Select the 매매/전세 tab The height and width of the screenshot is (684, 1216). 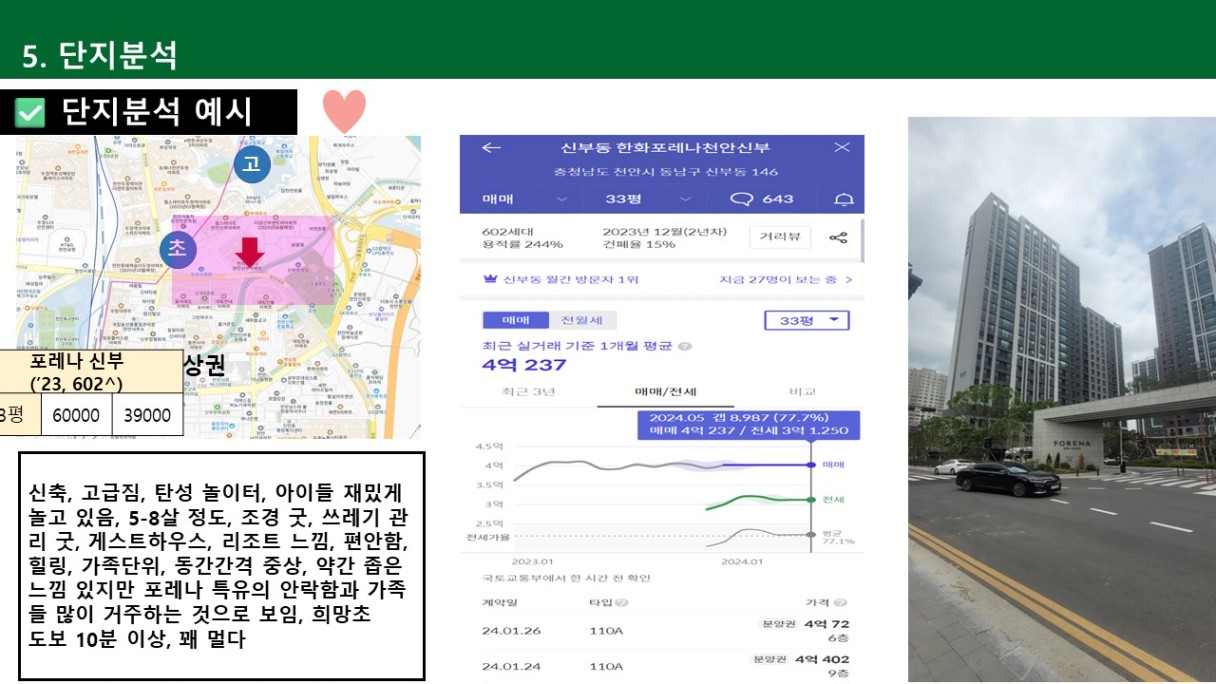pyautogui.click(x=665, y=392)
